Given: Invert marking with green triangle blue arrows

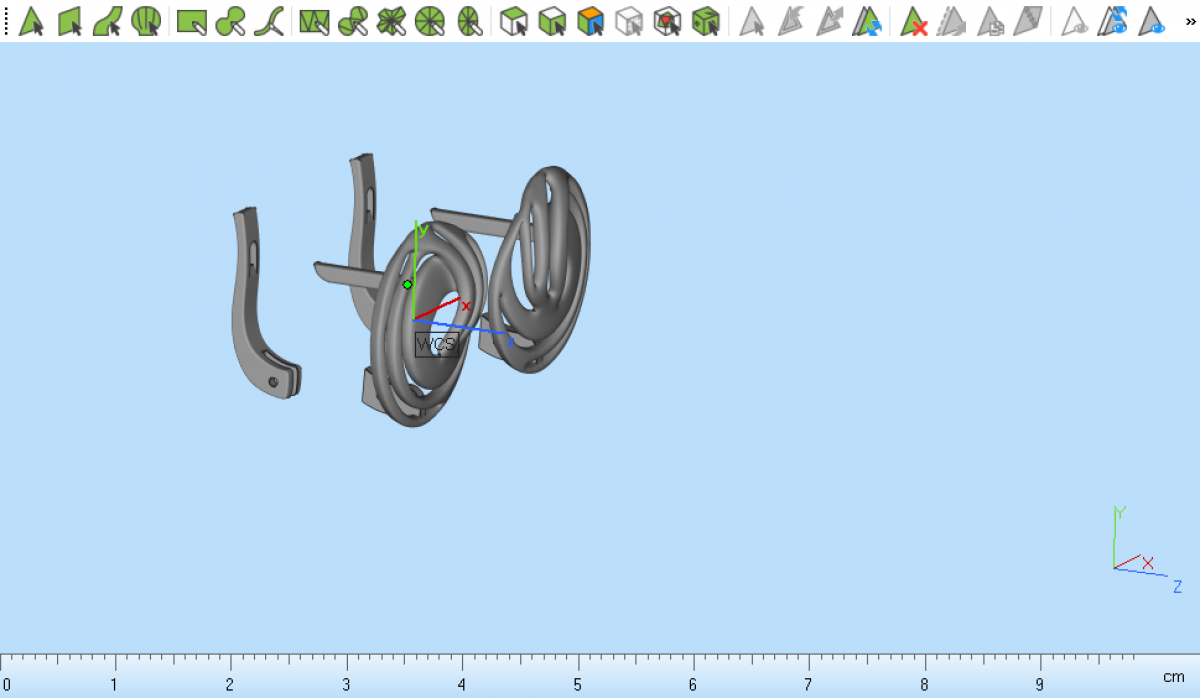Looking at the screenshot, I should click(x=865, y=21).
